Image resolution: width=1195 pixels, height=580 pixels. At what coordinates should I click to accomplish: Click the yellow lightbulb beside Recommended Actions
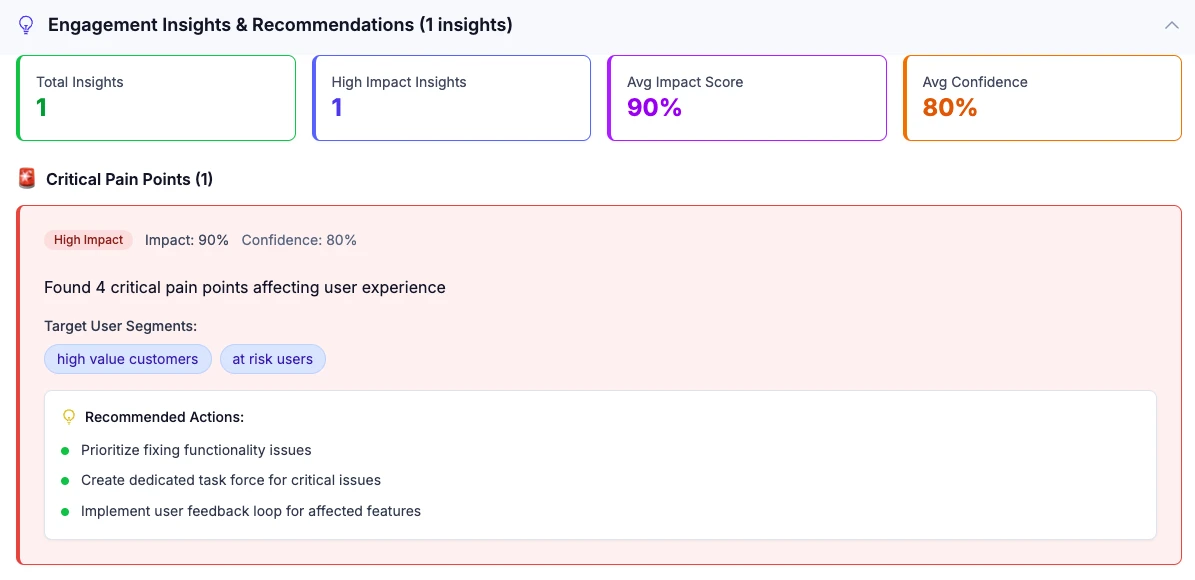[x=69, y=417]
